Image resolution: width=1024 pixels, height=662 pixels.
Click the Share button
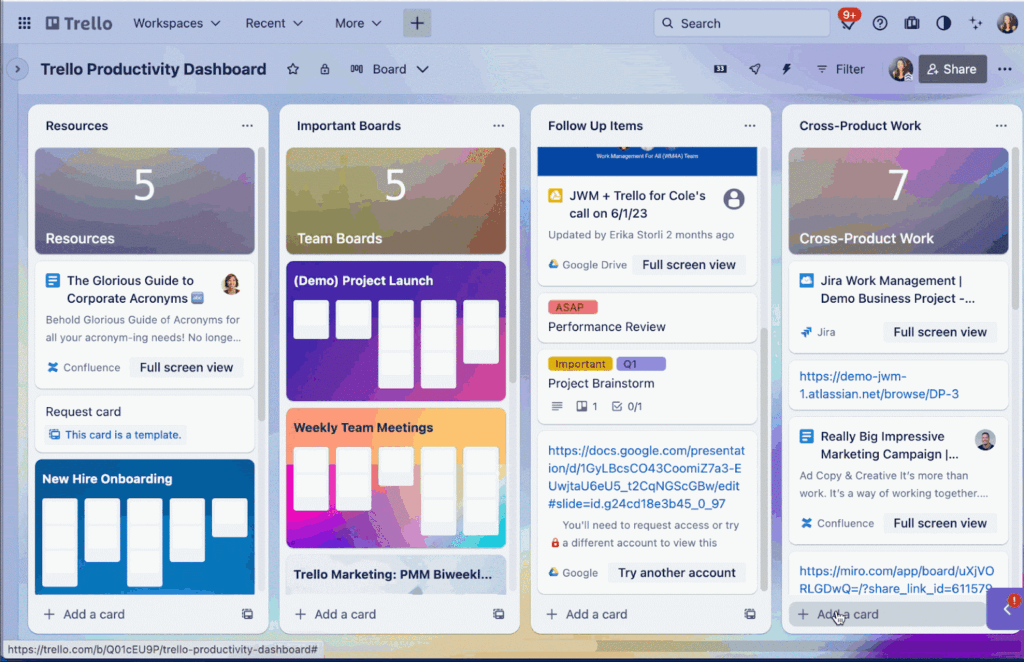click(x=951, y=69)
